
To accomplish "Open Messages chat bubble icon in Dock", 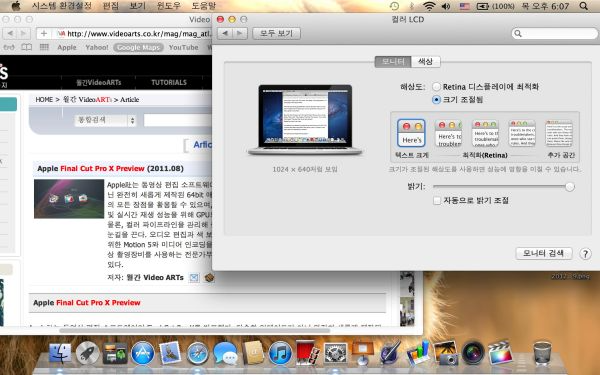I will [x=225, y=353].
